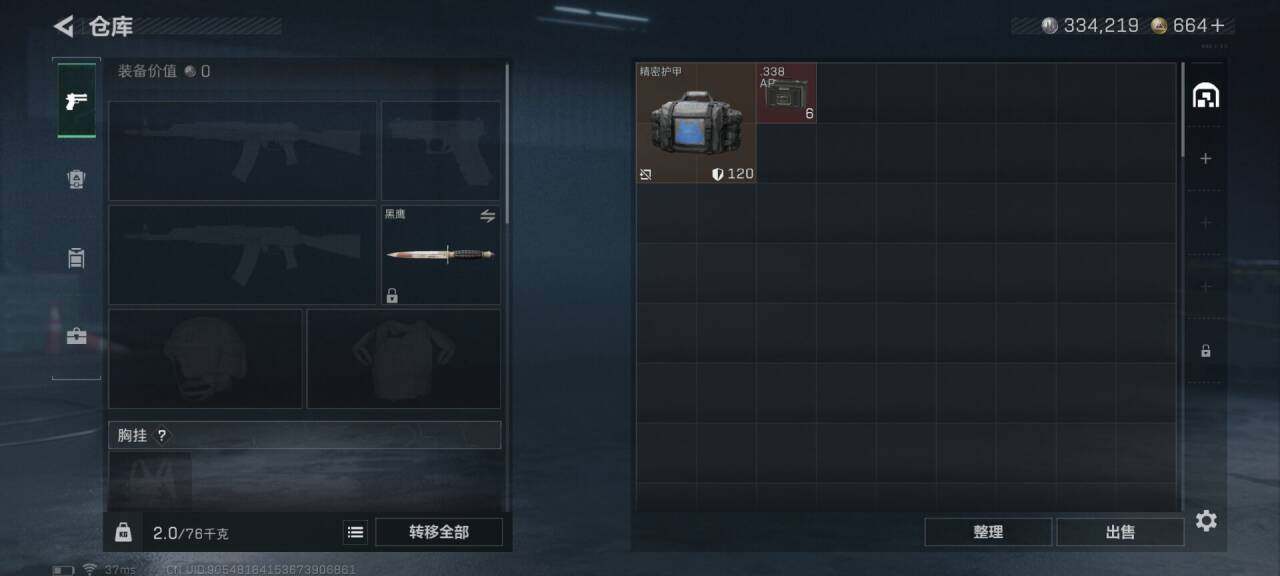Click the inventory grid scrollbar
The image size is (1280, 576).
[x=1184, y=110]
